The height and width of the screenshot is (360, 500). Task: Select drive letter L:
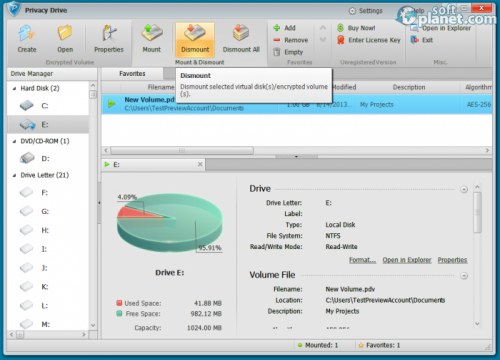point(48,306)
